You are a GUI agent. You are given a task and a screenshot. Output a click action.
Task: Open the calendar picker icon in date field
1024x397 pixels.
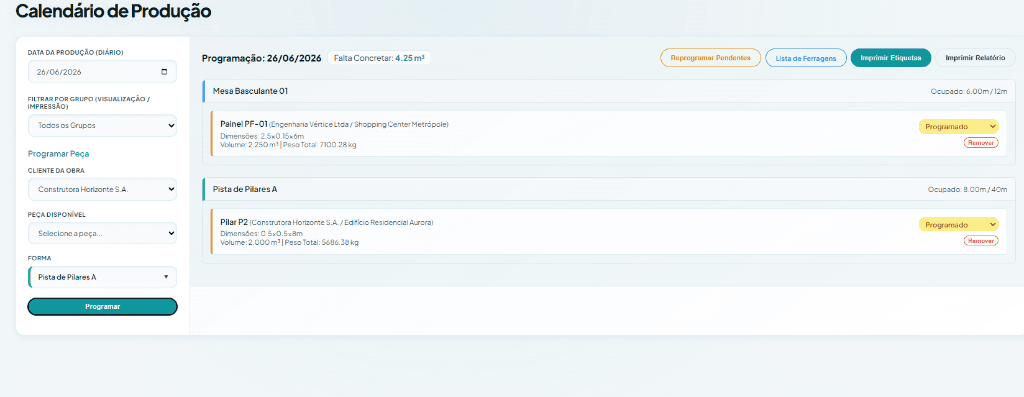(164, 72)
